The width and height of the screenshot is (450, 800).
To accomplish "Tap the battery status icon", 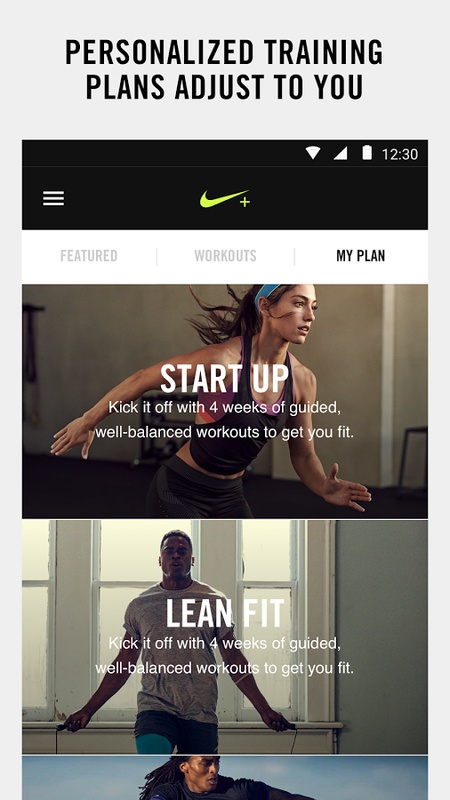I will pos(367,153).
